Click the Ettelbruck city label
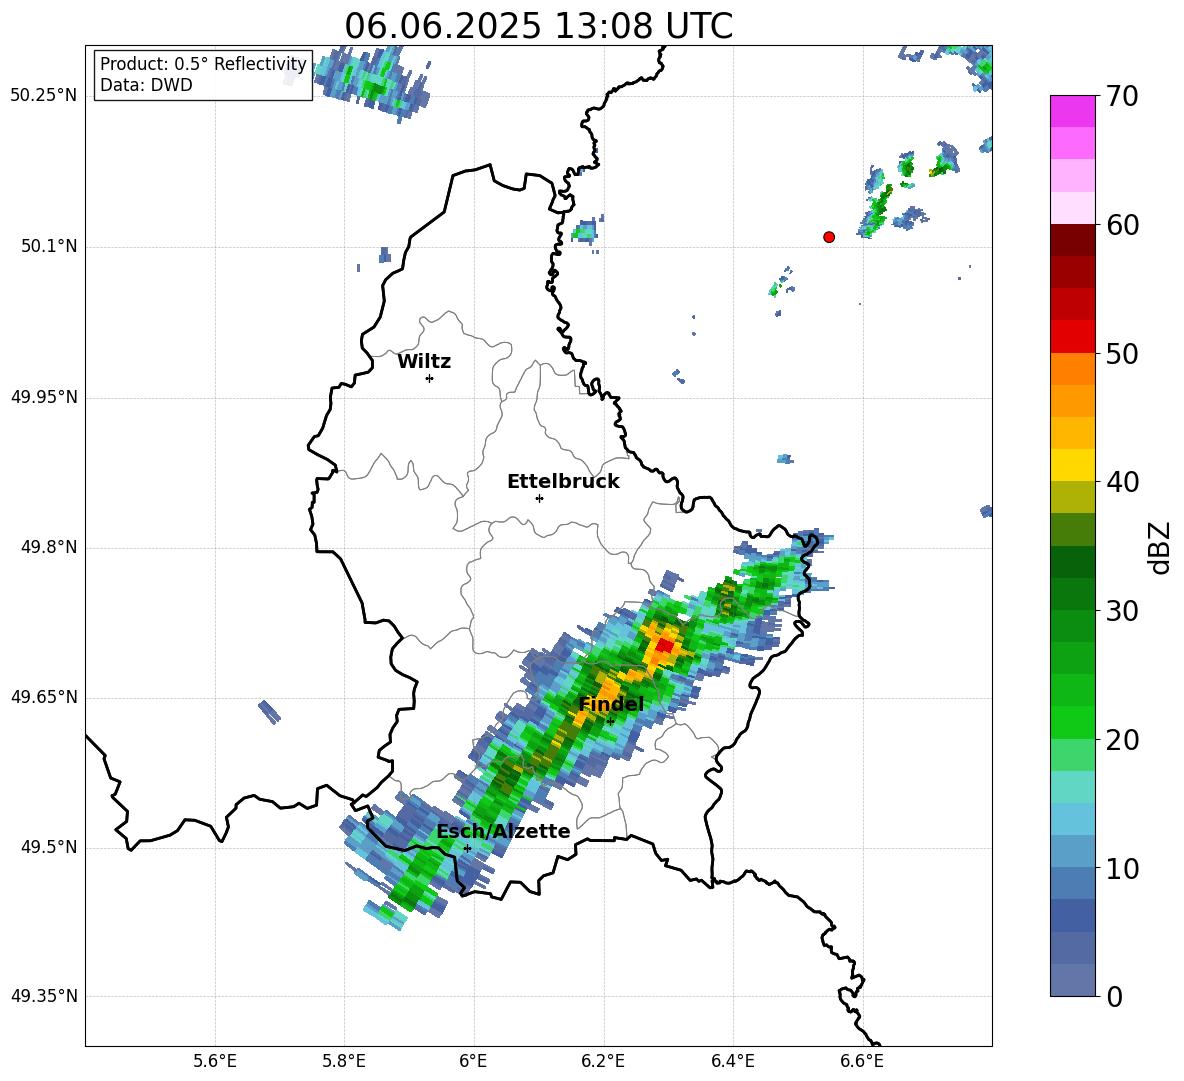This screenshot has height=1081, width=1184. pyautogui.click(x=563, y=482)
